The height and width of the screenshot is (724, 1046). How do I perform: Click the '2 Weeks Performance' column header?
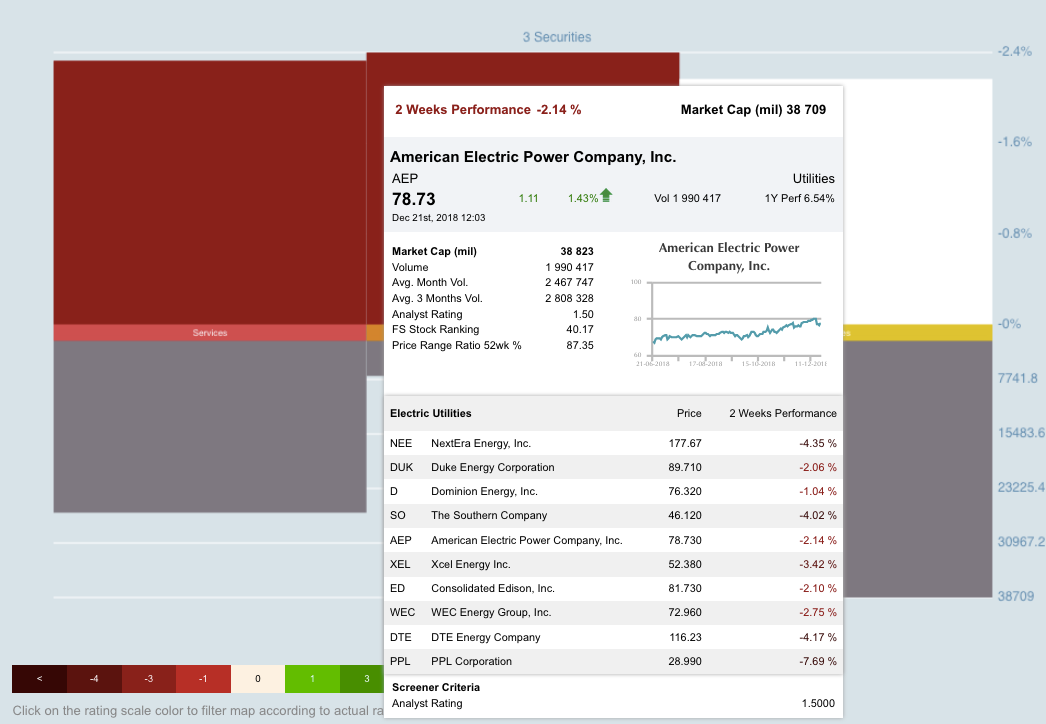[783, 413]
